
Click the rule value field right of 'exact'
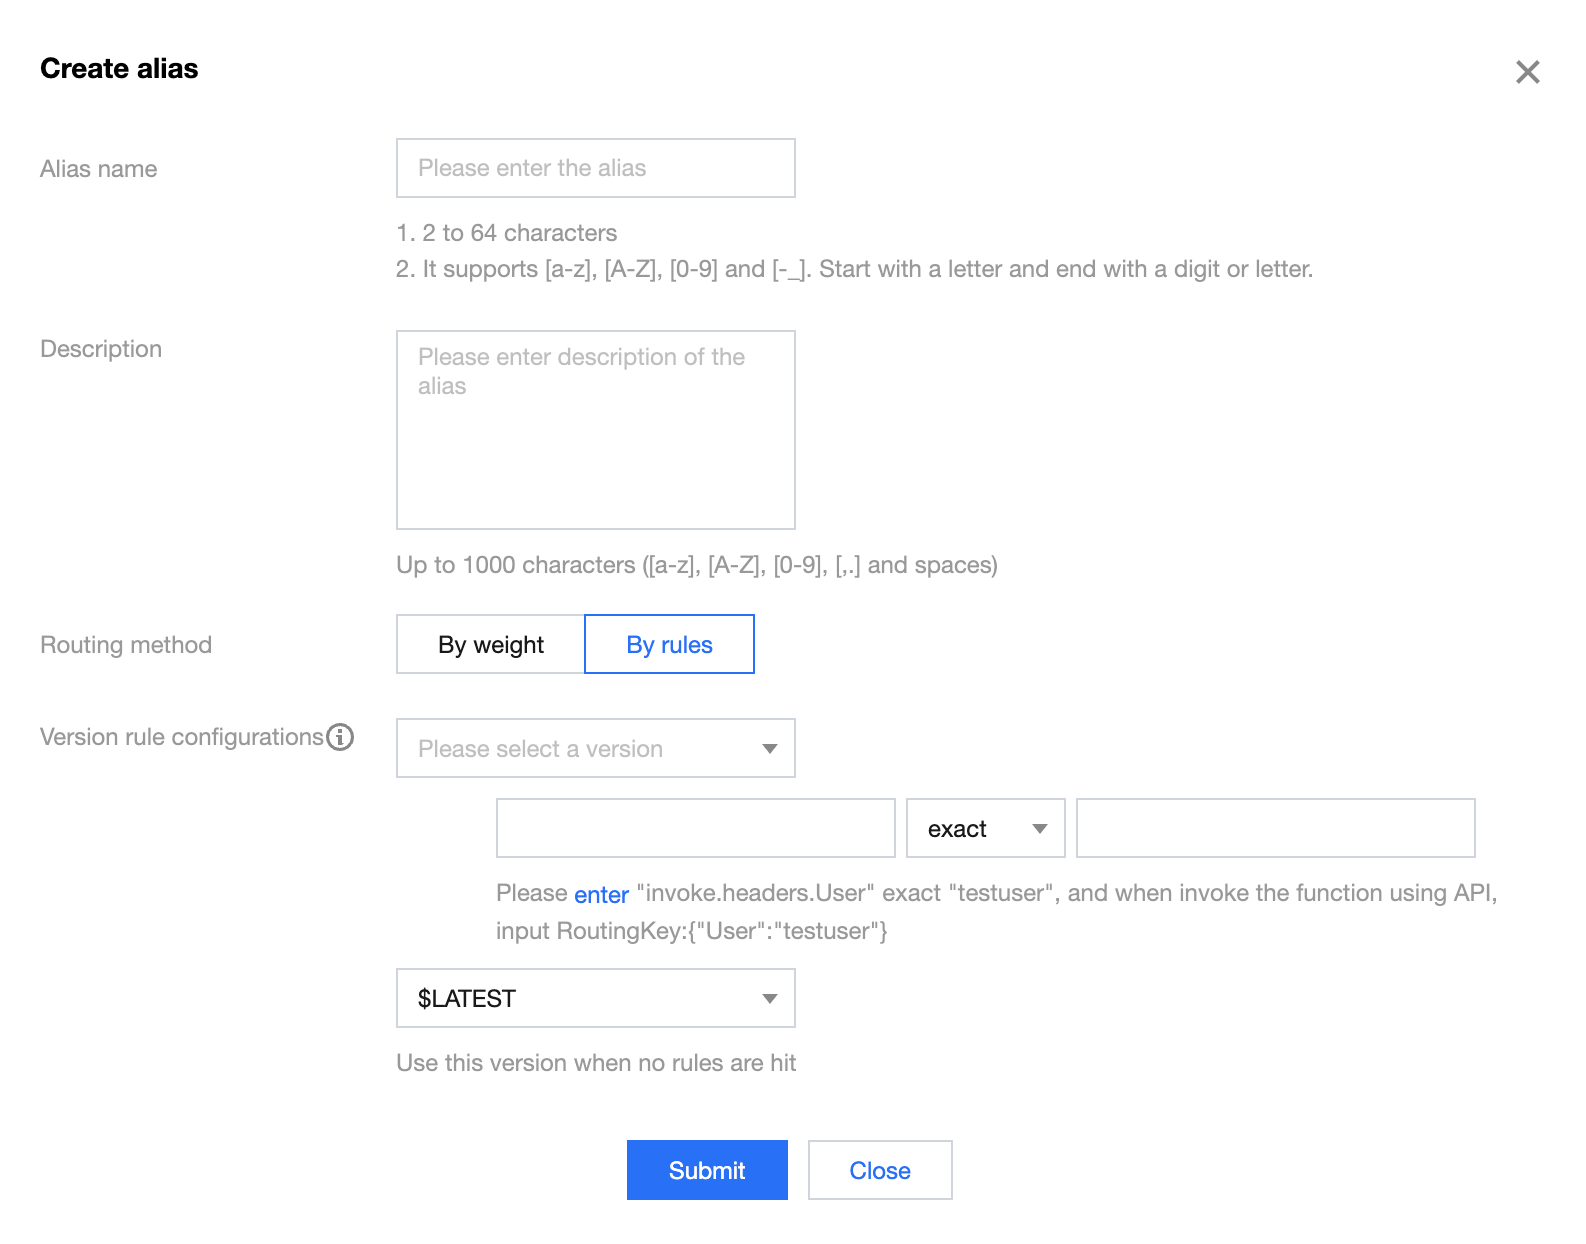1275,829
